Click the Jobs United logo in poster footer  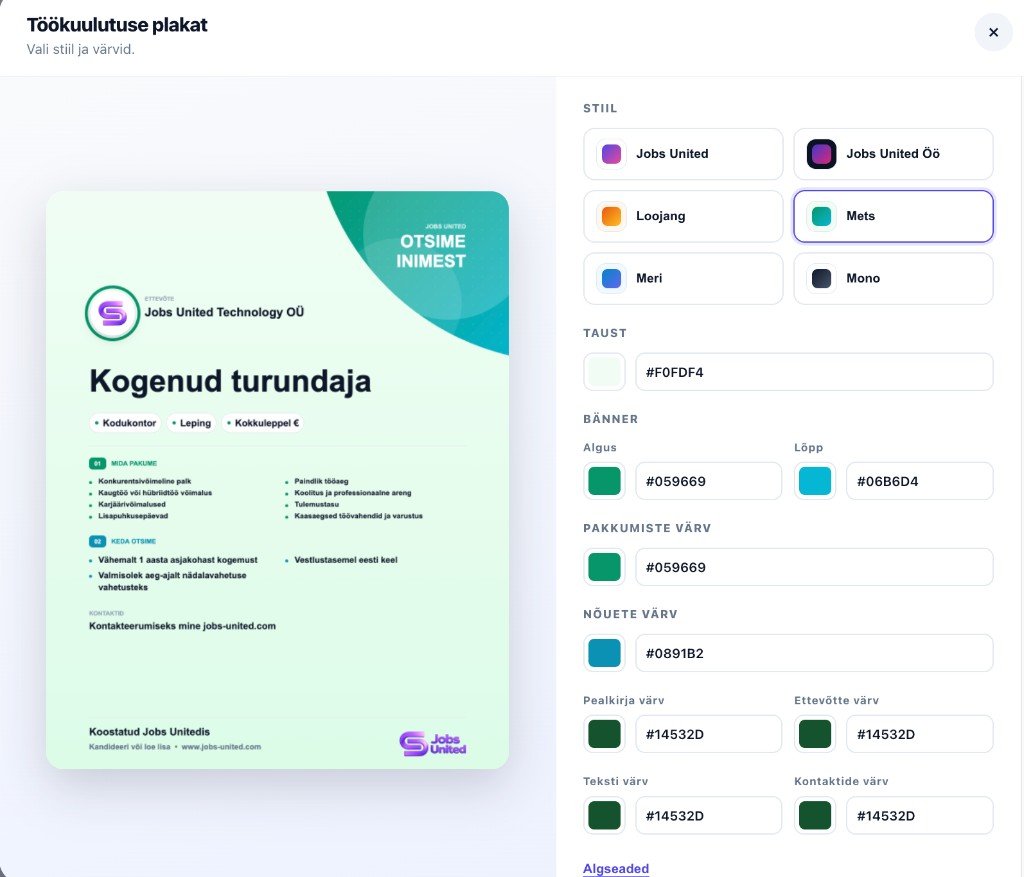(432, 744)
